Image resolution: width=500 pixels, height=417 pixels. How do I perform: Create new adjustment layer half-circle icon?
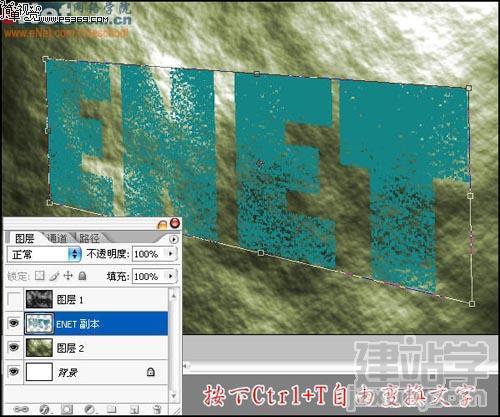coord(89,409)
